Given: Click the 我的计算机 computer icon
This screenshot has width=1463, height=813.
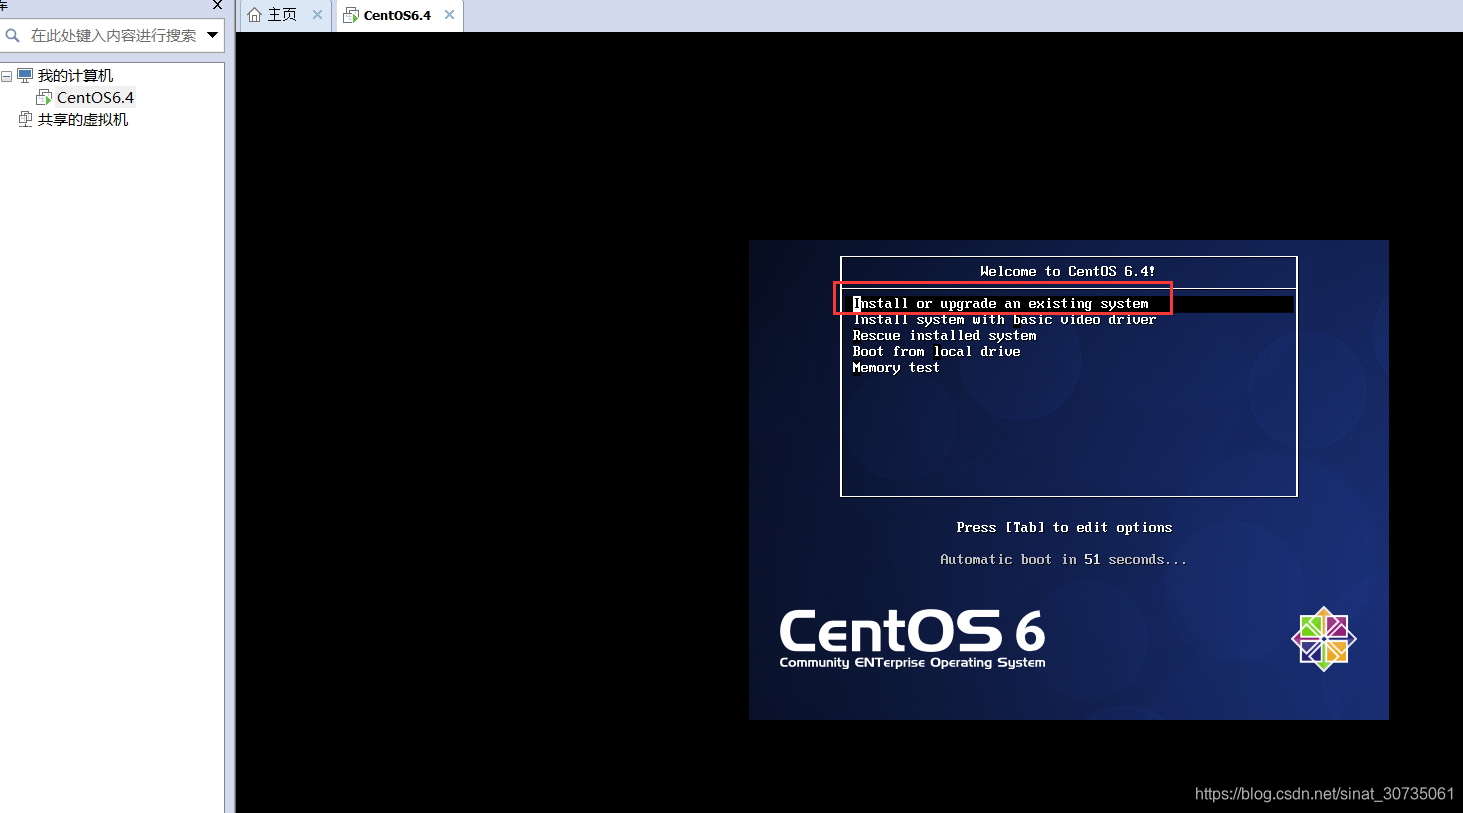Looking at the screenshot, I should click(26, 76).
